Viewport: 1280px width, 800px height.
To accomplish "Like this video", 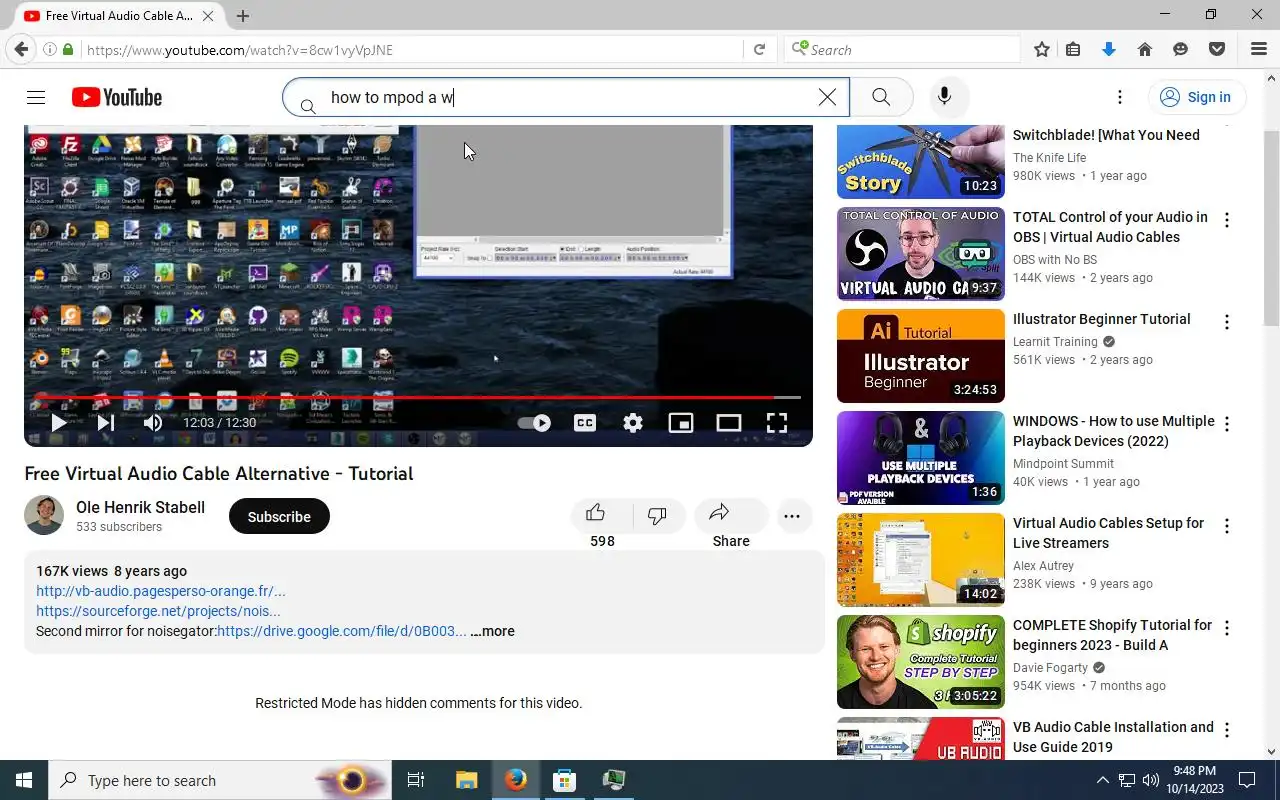I will (x=596, y=514).
